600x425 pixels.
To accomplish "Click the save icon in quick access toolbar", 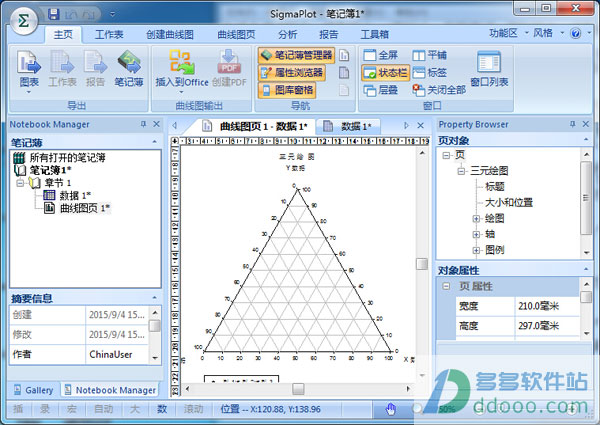I will click(54, 15).
